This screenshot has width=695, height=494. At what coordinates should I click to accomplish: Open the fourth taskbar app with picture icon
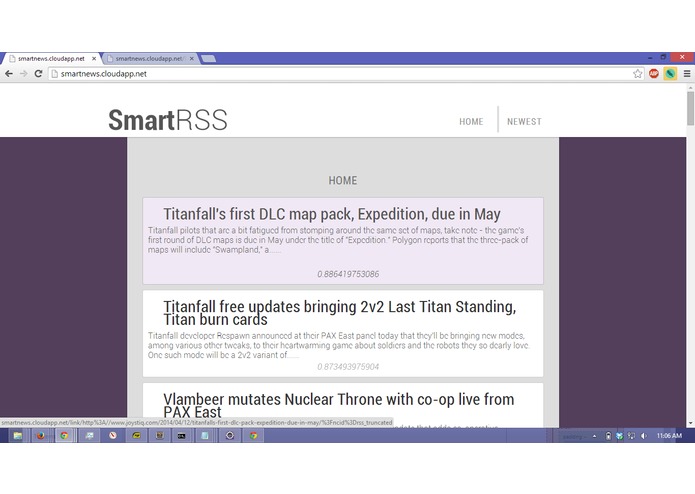point(89,436)
